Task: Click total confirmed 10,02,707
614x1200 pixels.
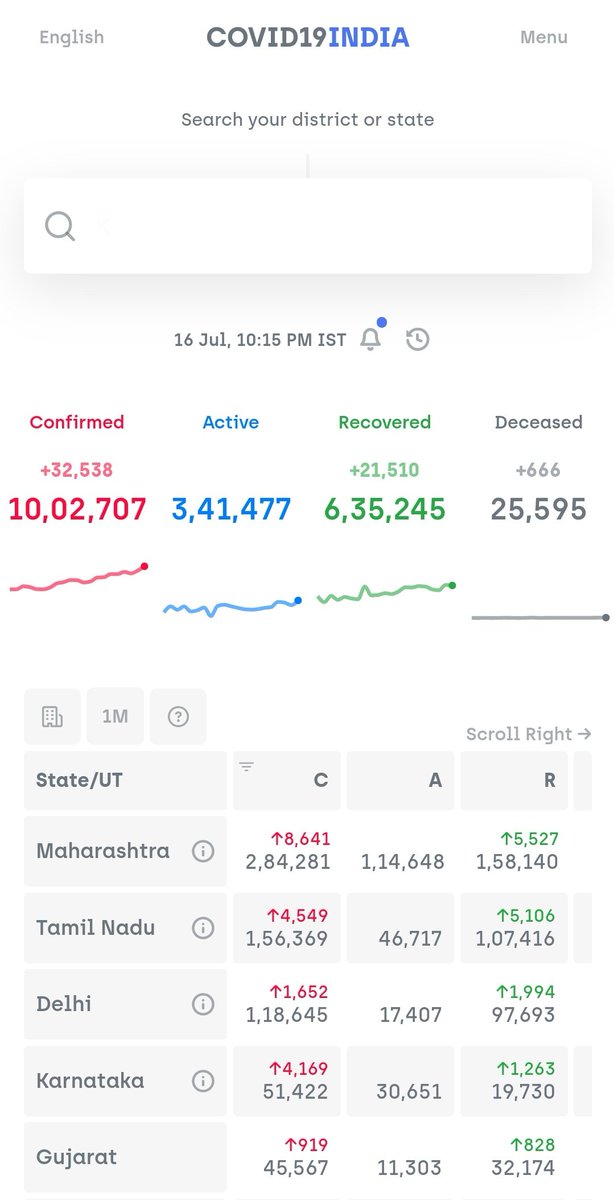Action: pyautogui.click(x=77, y=509)
